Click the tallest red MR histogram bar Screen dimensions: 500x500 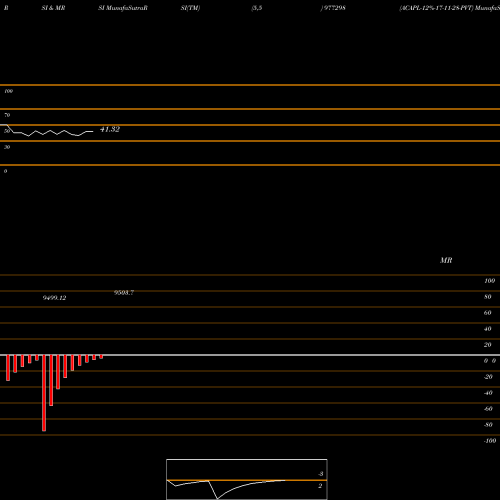tap(44, 393)
